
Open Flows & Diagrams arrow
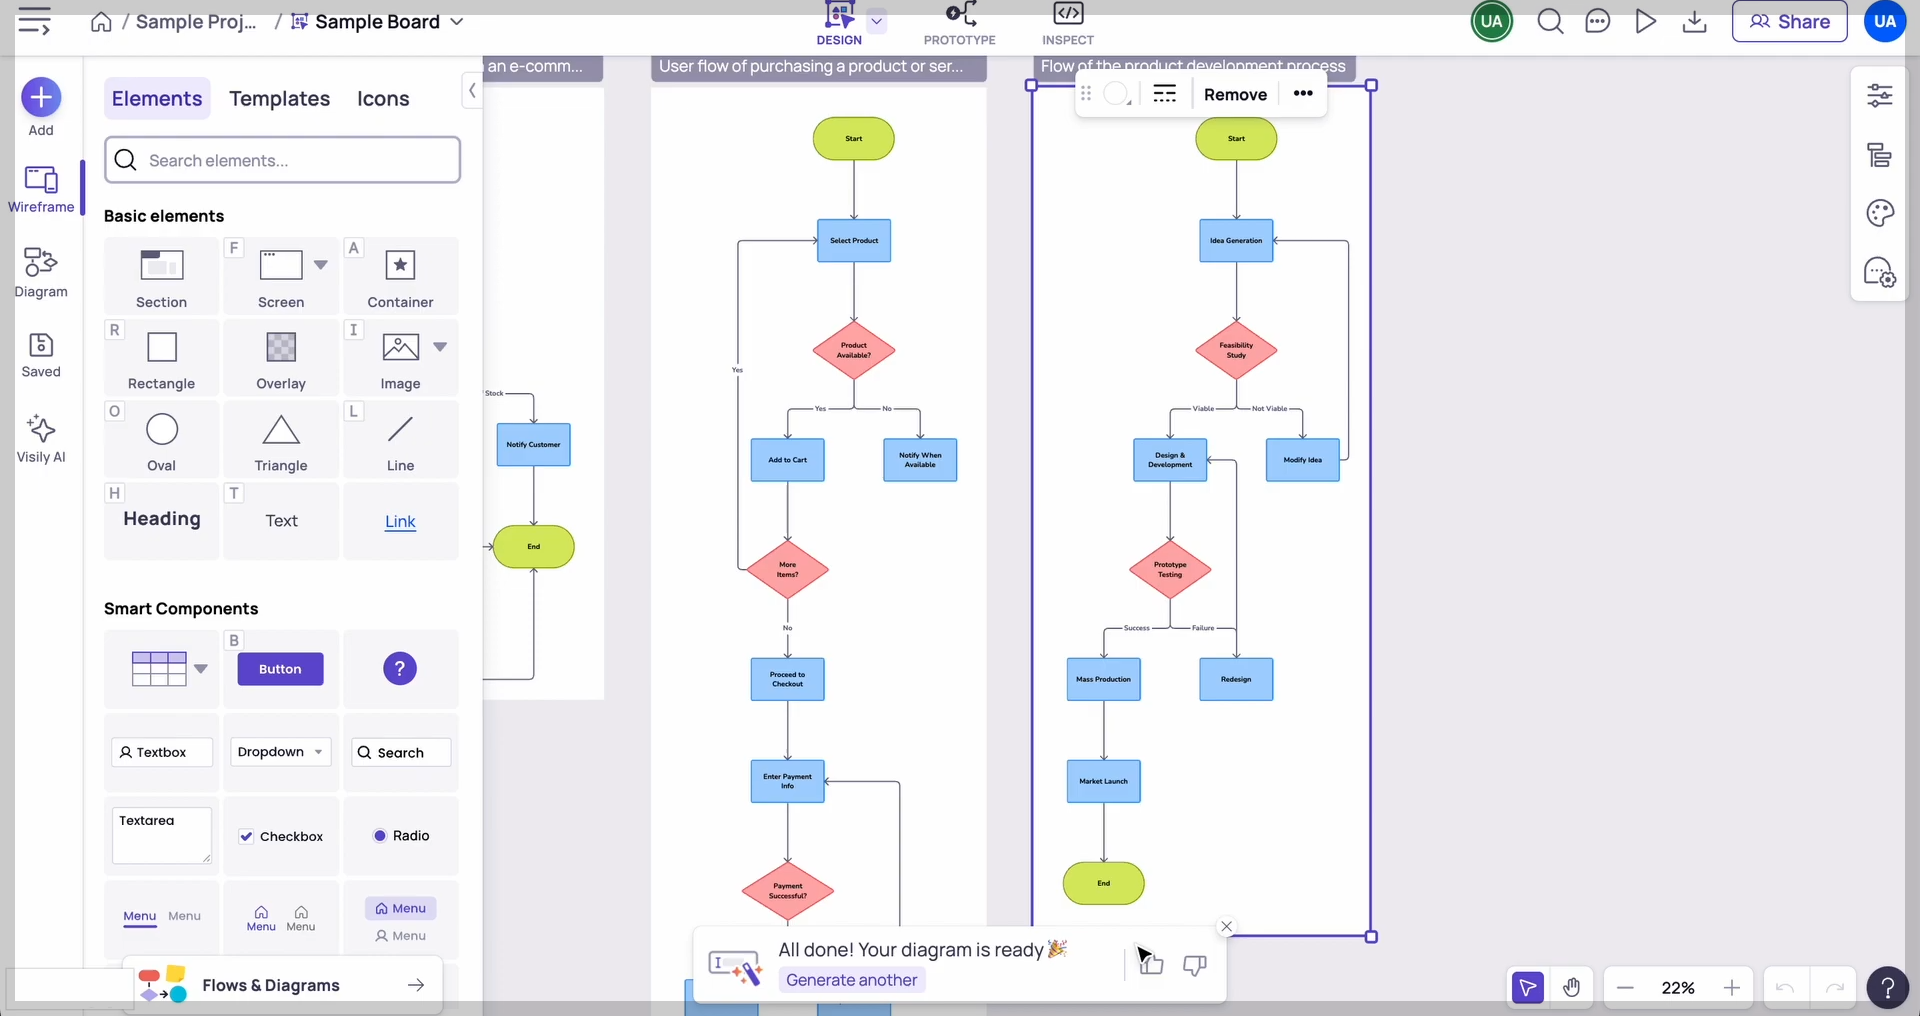(416, 985)
